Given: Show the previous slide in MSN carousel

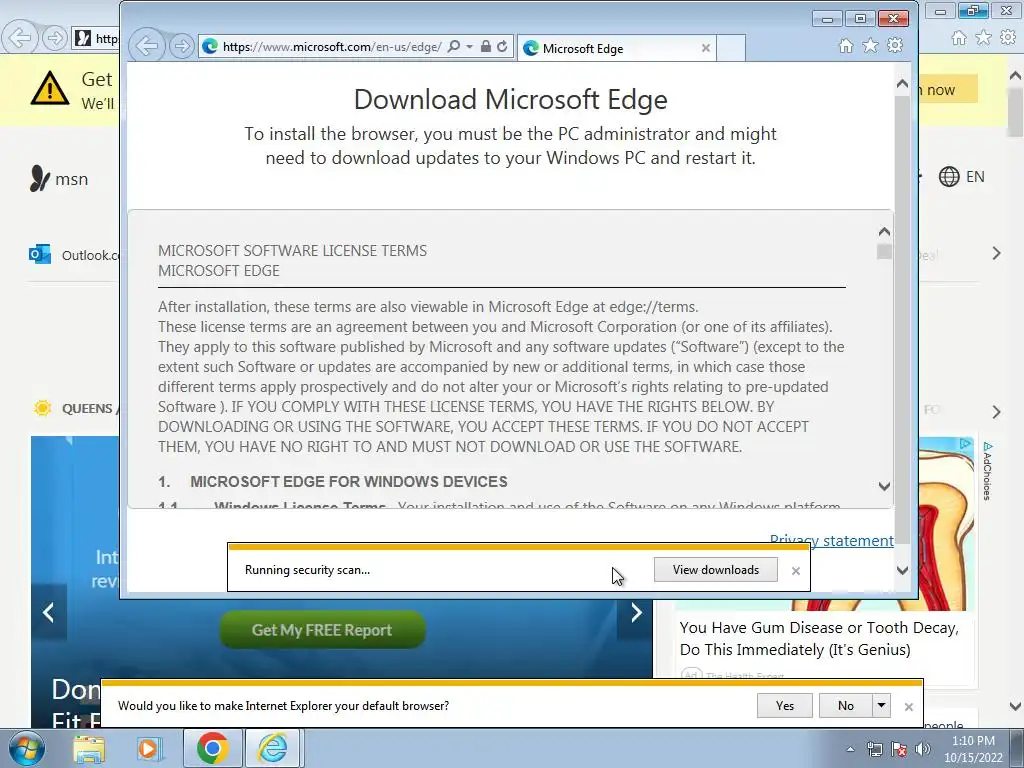Looking at the screenshot, I should [x=48, y=613].
